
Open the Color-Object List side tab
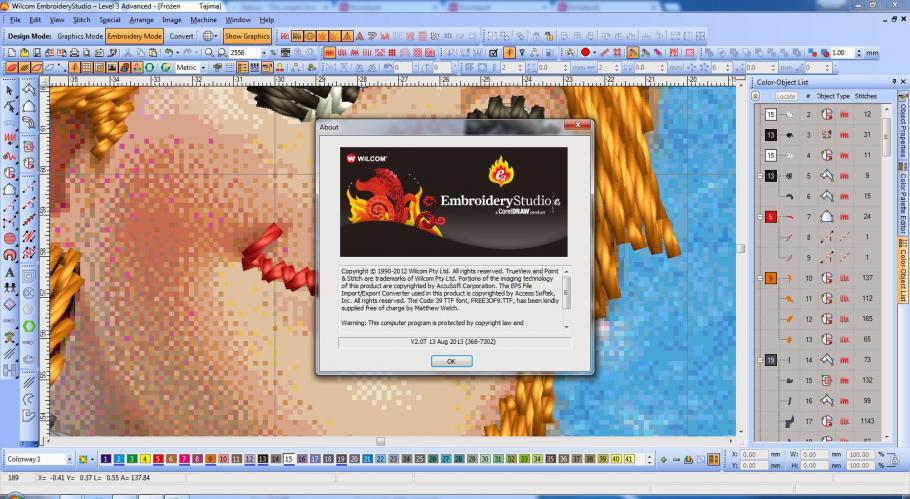(x=903, y=270)
